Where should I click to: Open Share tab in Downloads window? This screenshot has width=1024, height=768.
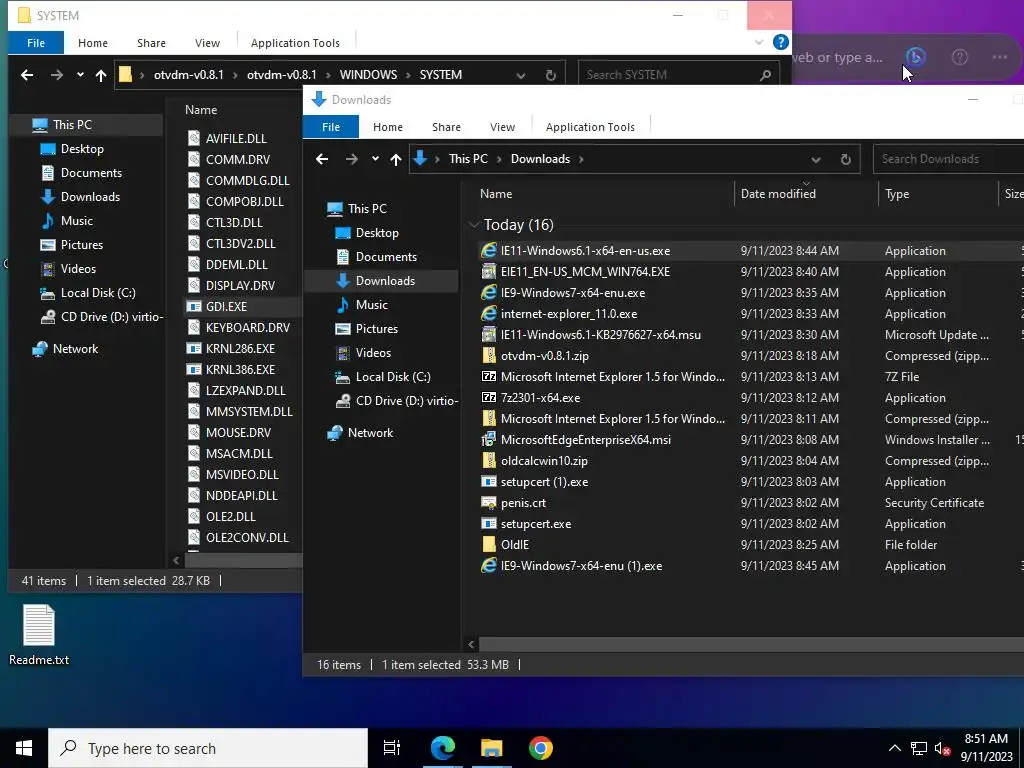point(446,127)
